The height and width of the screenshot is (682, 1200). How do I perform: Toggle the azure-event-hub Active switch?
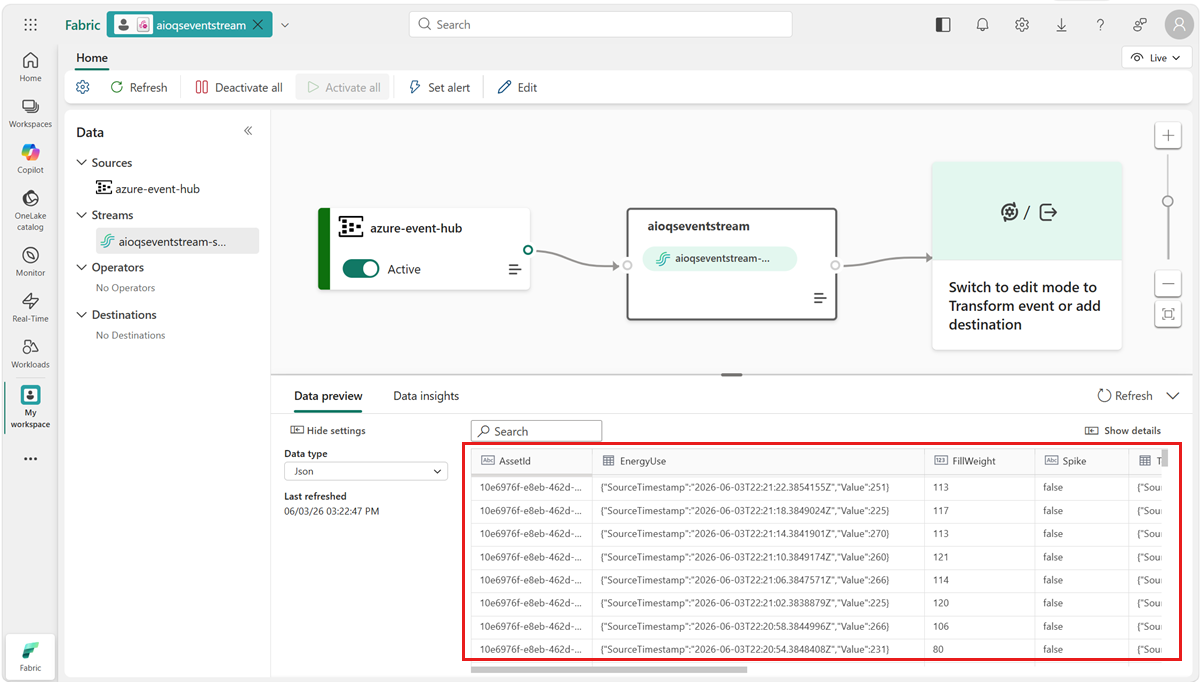(361, 269)
